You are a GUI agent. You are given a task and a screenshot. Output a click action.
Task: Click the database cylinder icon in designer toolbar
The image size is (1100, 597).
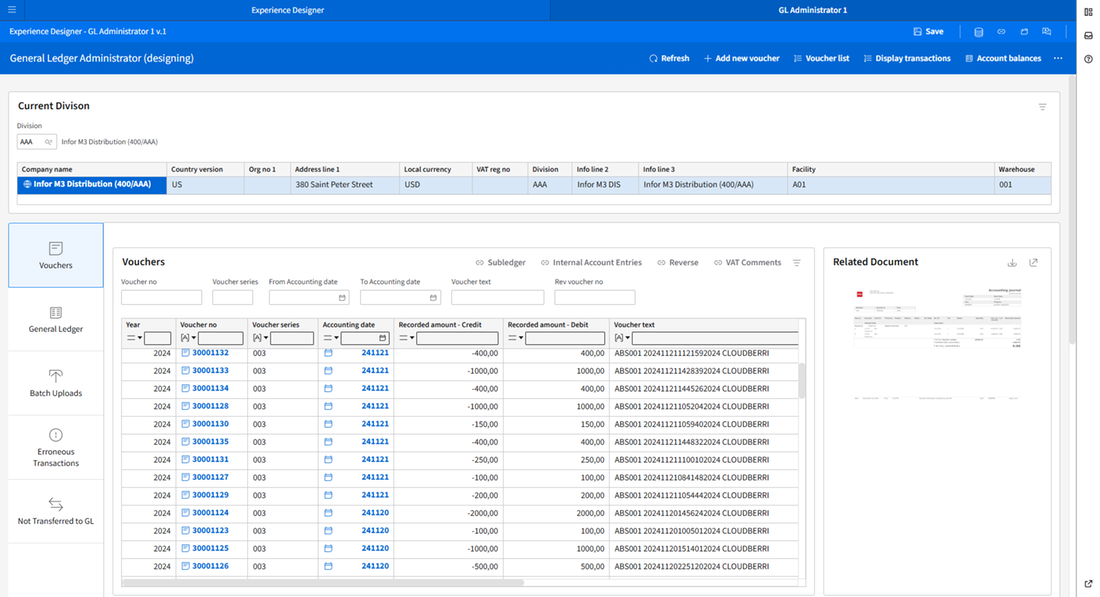[x=979, y=32]
